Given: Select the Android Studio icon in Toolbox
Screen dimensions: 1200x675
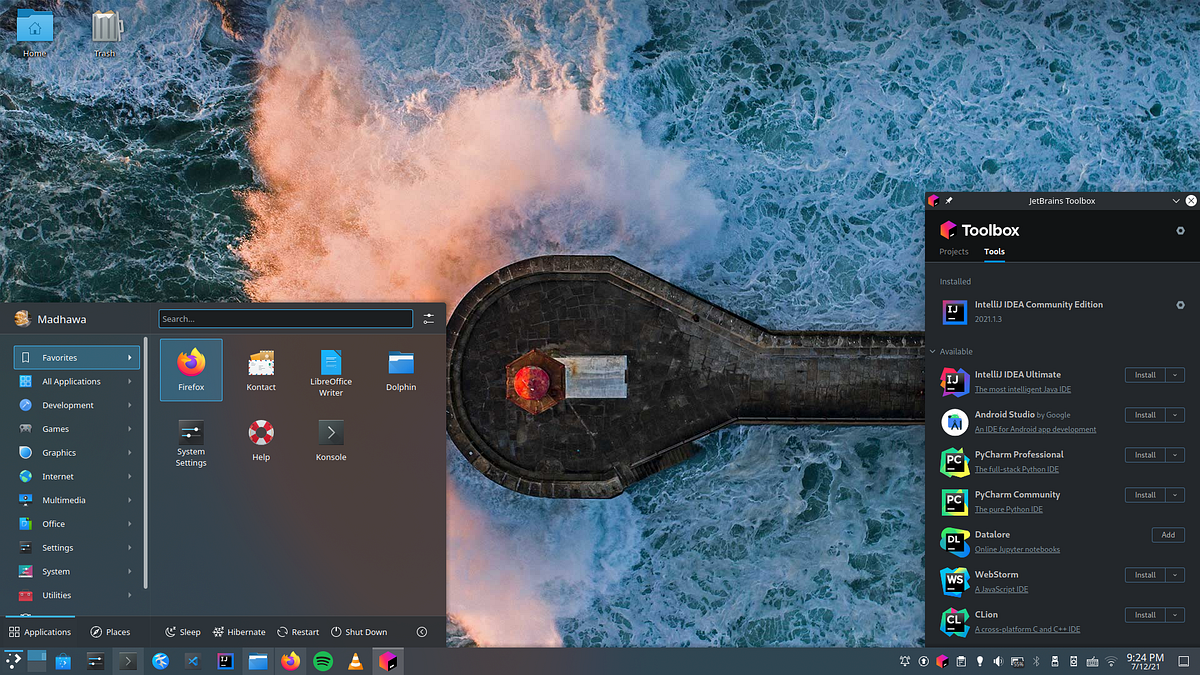Looking at the screenshot, I should tap(954, 420).
